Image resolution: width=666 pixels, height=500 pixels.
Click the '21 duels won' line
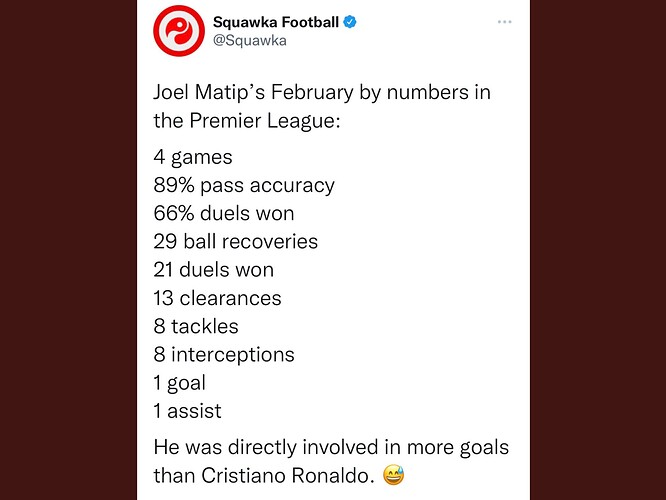click(214, 270)
